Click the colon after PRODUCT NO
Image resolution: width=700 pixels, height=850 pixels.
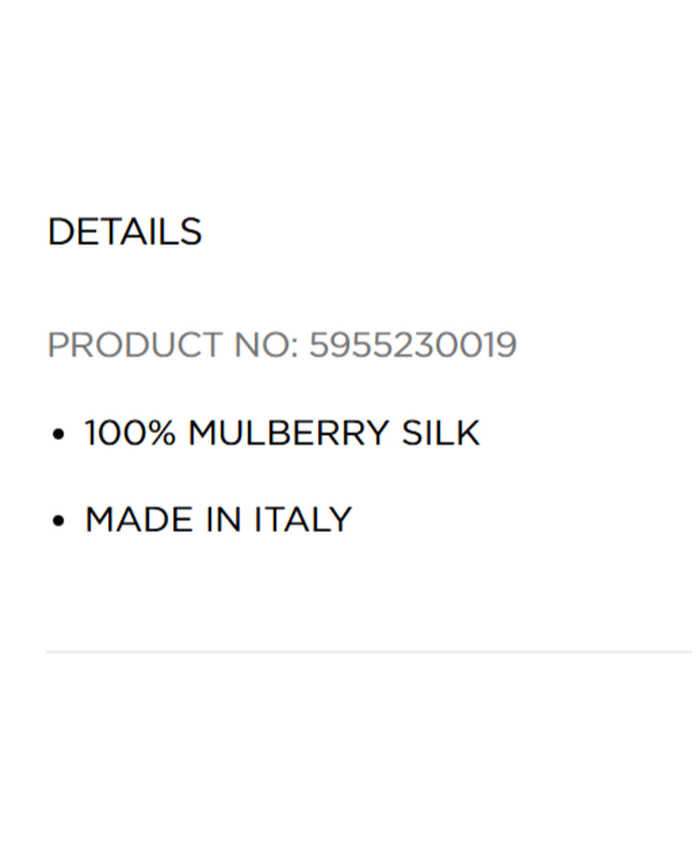[x=294, y=347]
